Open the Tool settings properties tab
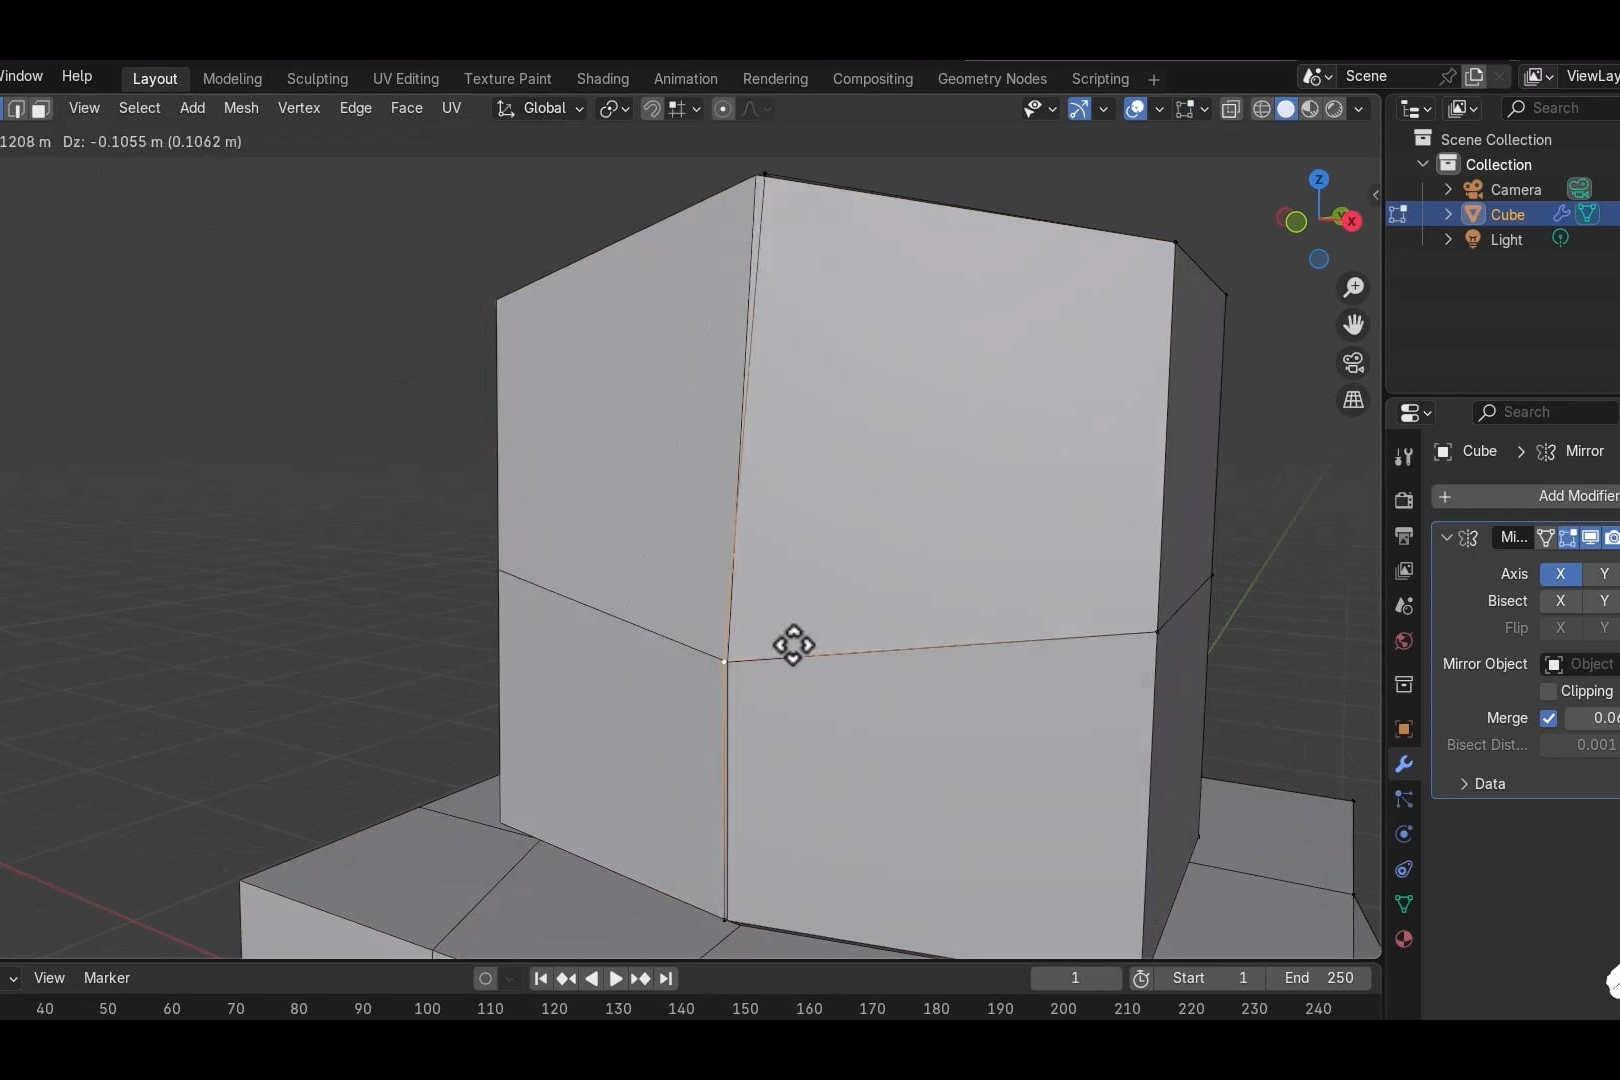The image size is (1620, 1080). tap(1403, 457)
